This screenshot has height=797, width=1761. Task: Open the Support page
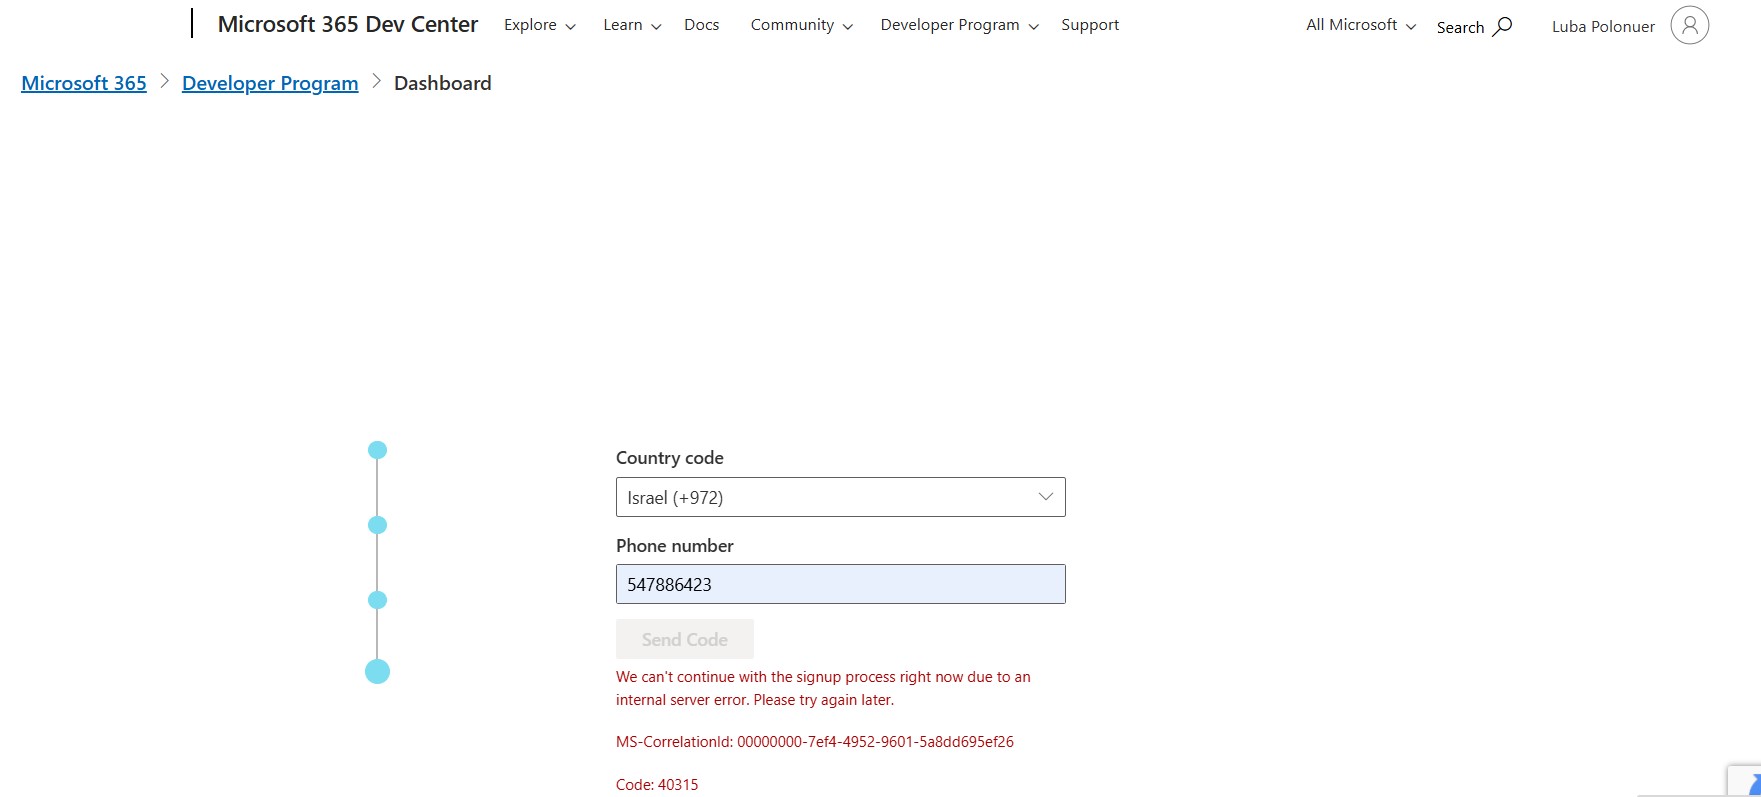pyautogui.click(x=1090, y=25)
